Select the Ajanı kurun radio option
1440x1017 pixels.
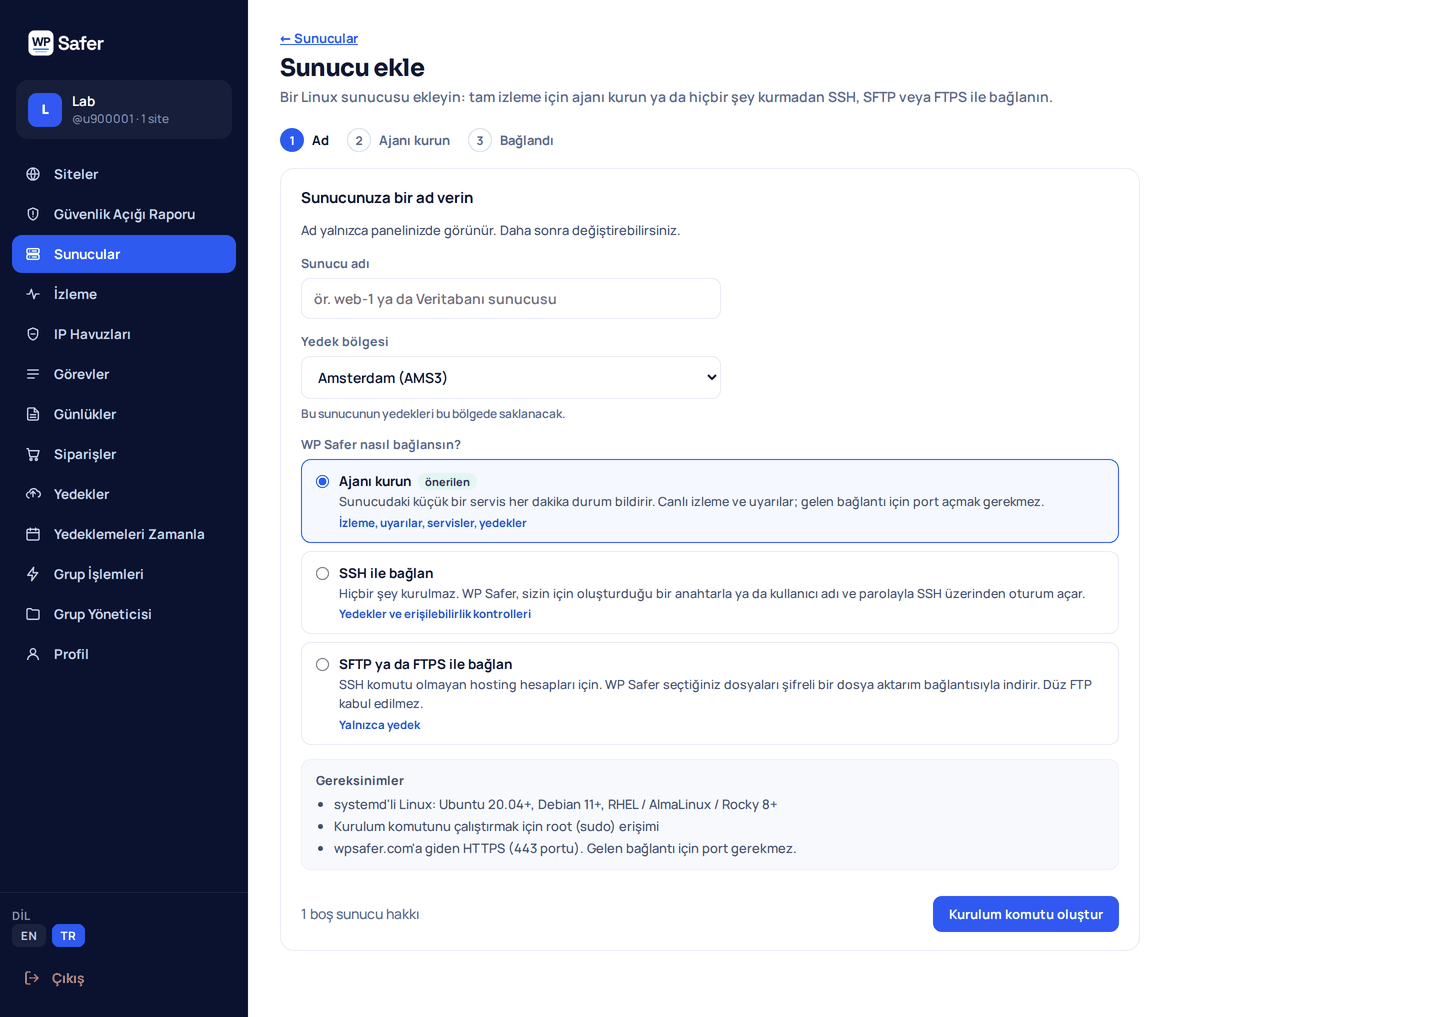pyautogui.click(x=322, y=482)
